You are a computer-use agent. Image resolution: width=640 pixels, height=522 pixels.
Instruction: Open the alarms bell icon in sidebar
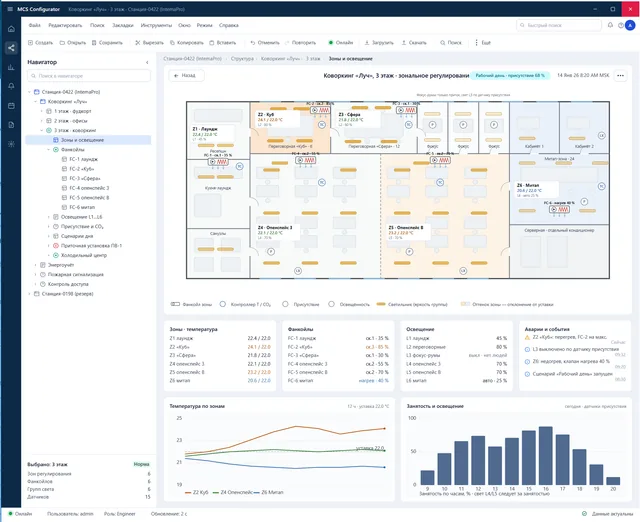(11, 86)
